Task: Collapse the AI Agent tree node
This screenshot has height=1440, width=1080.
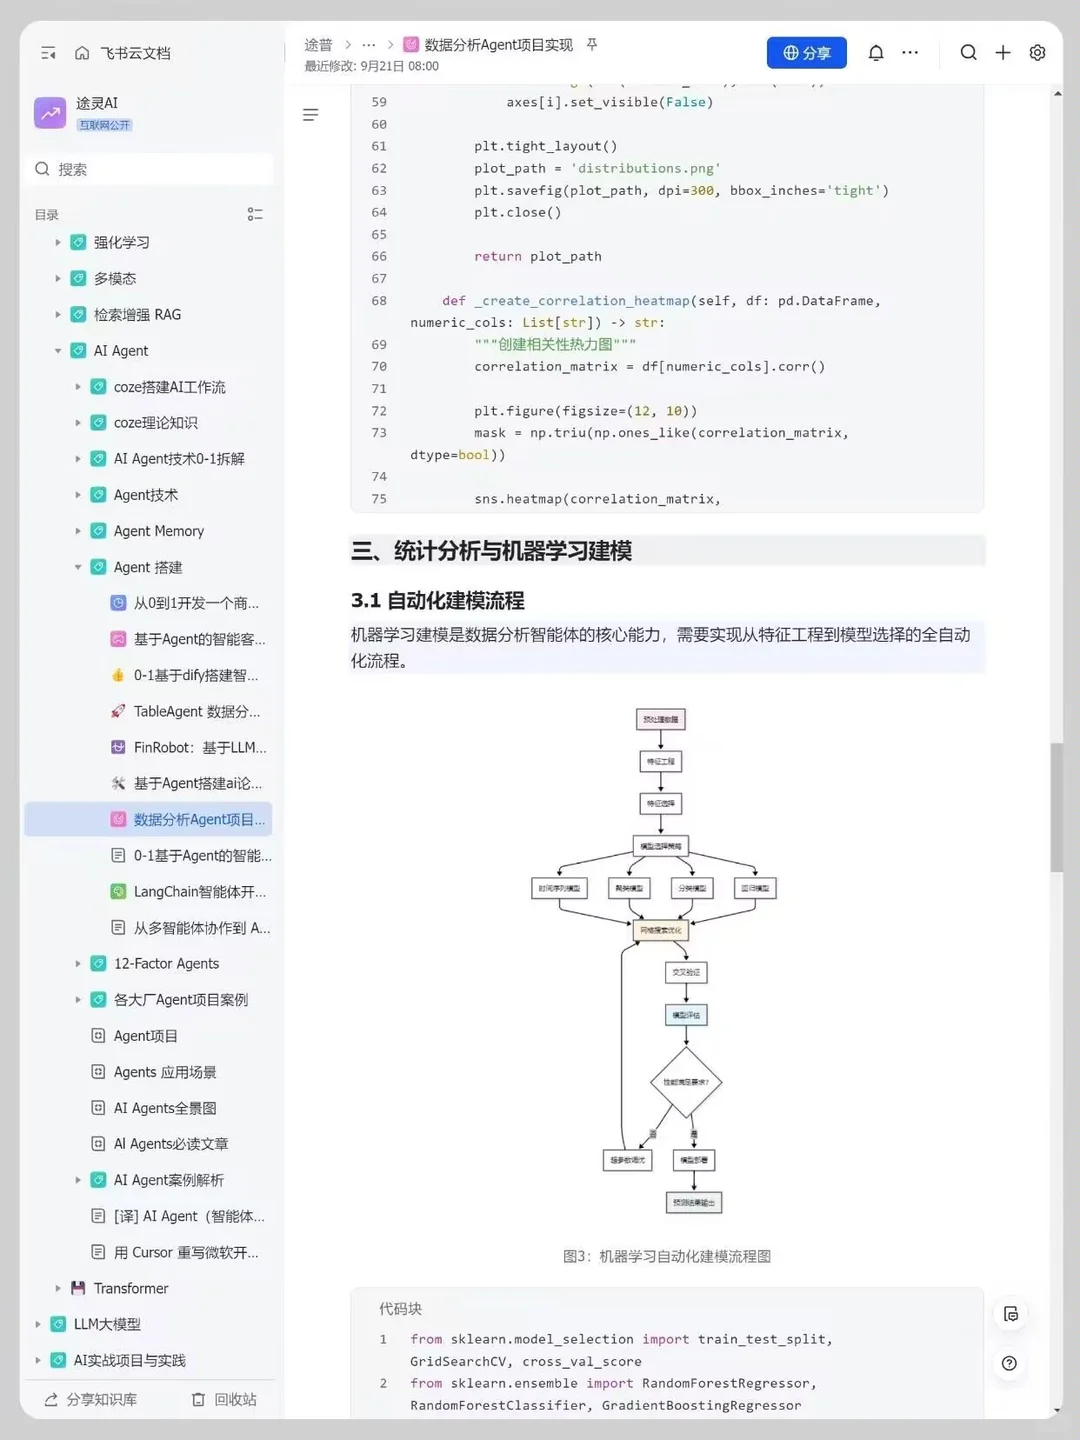Action: (x=58, y=351)
